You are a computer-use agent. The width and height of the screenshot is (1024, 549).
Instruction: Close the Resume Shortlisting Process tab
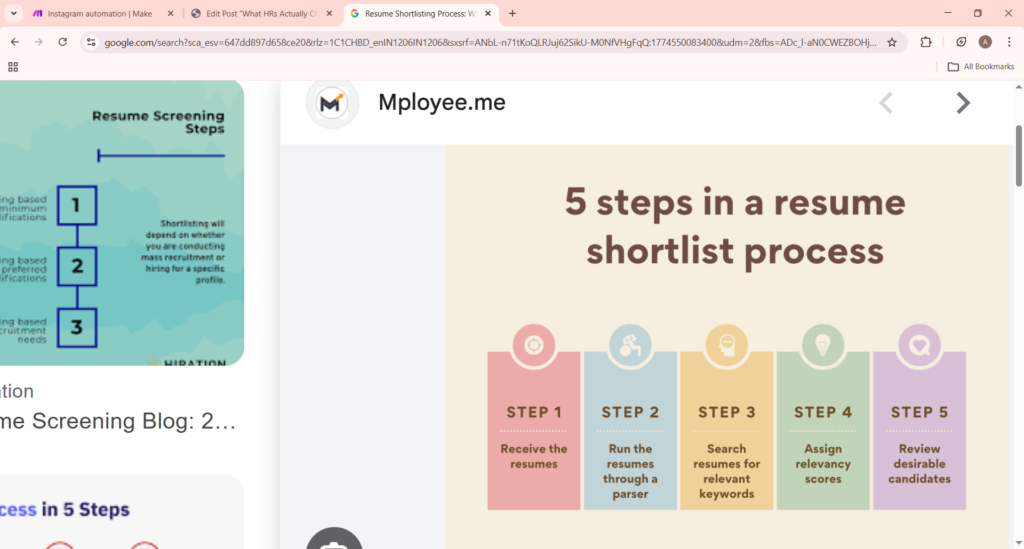point(487,14)
